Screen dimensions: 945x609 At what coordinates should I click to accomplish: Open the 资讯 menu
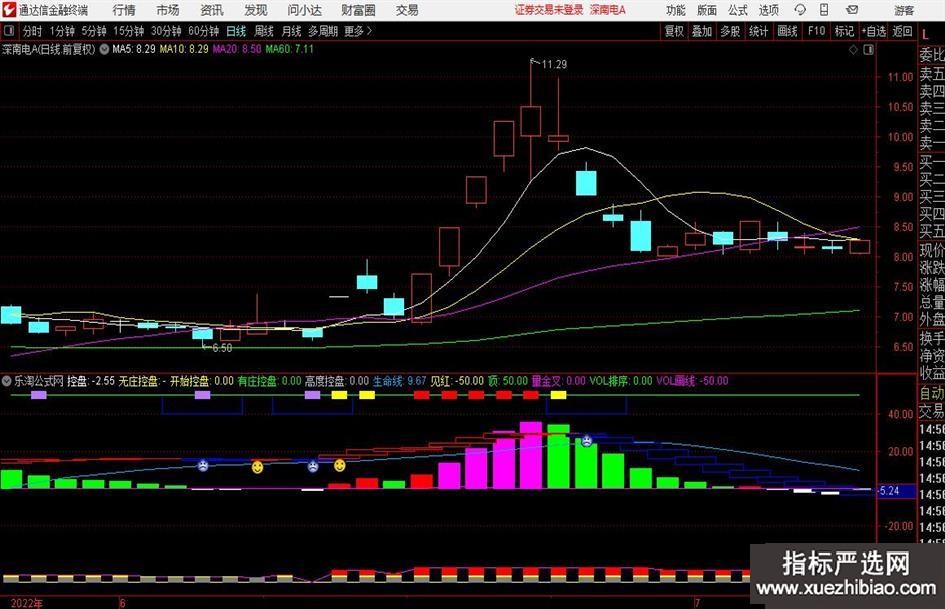pyautogui.click(x=212, y=10)
